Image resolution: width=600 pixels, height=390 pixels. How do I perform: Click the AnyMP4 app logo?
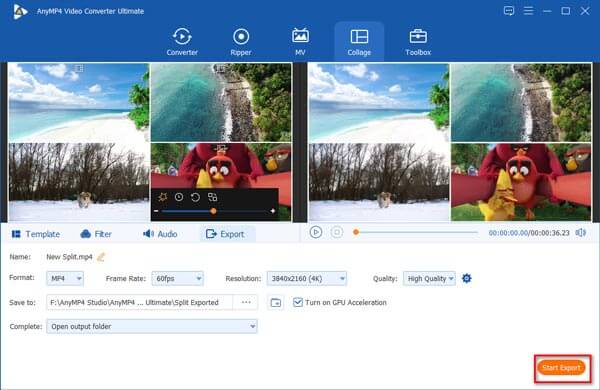pyautogui.click(x=20, y=11)
